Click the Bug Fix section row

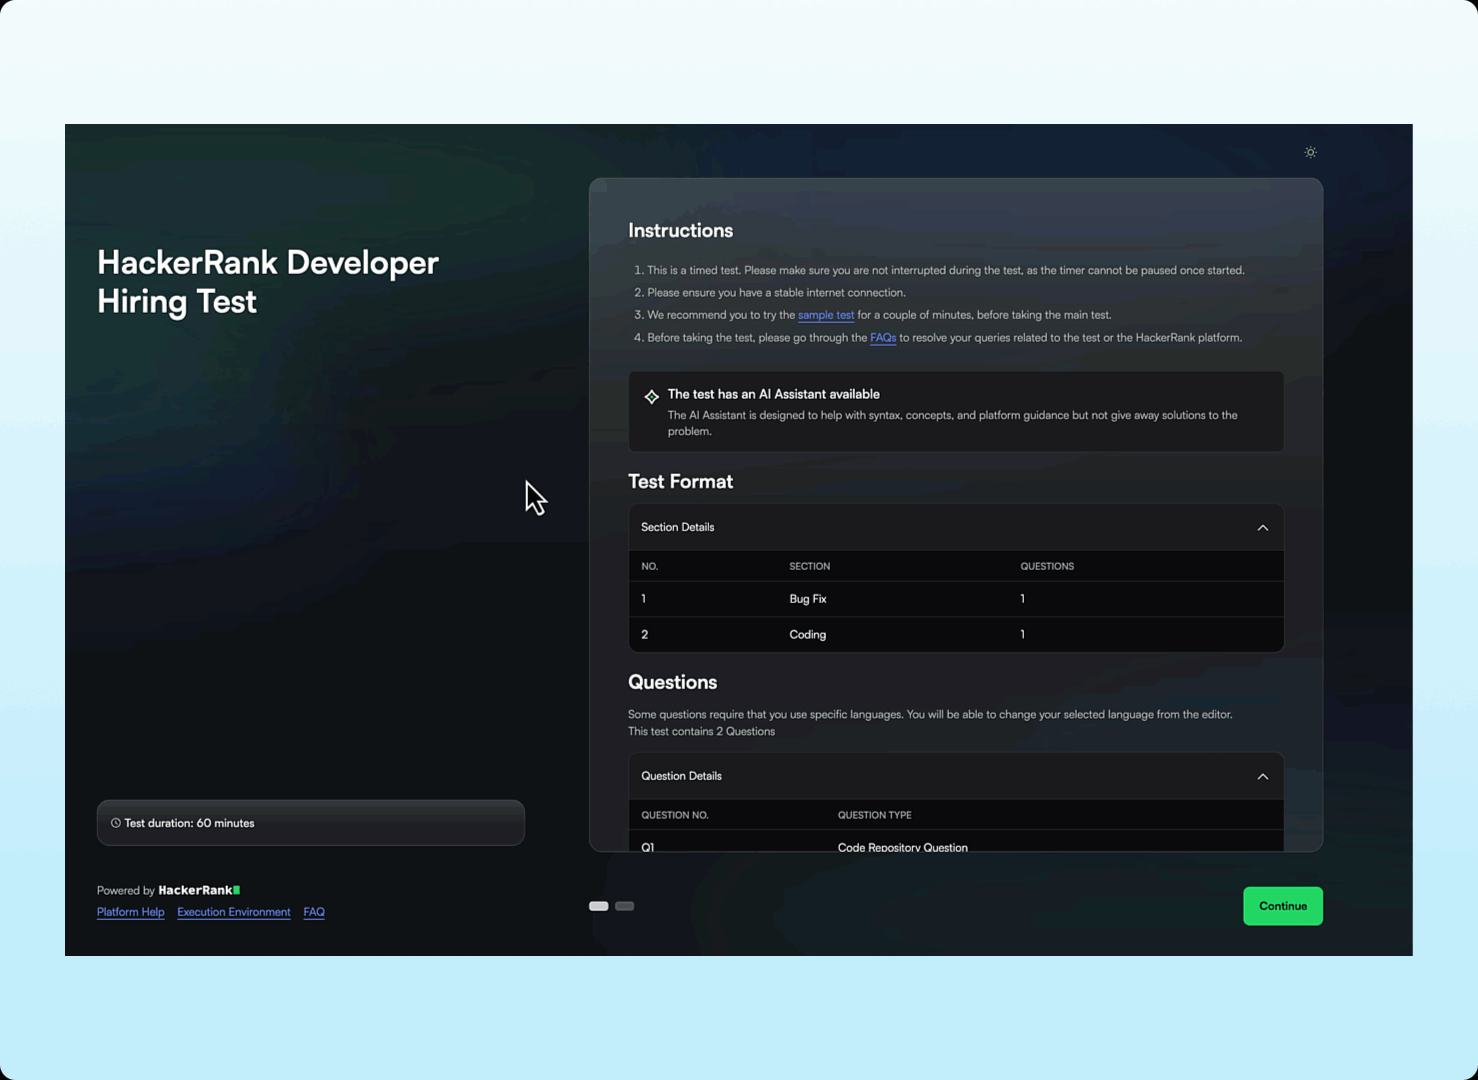coord(955,599)
